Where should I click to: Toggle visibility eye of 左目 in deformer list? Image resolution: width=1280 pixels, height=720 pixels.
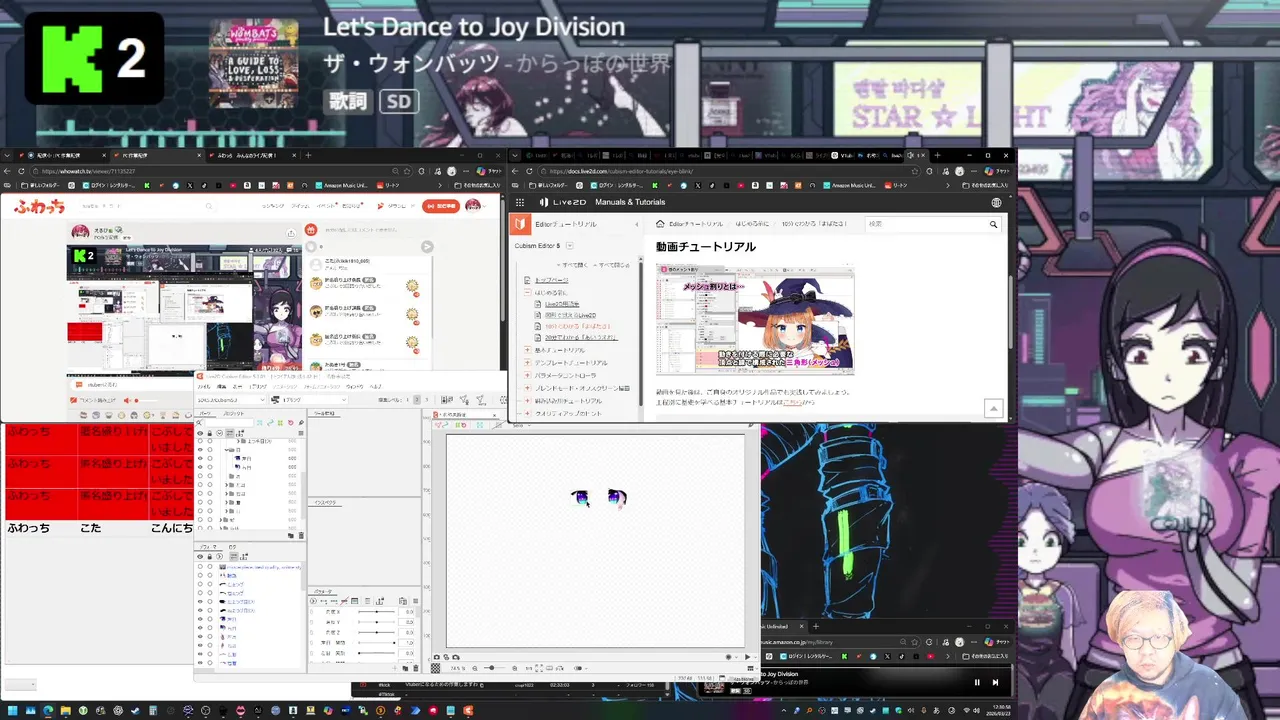200,619
